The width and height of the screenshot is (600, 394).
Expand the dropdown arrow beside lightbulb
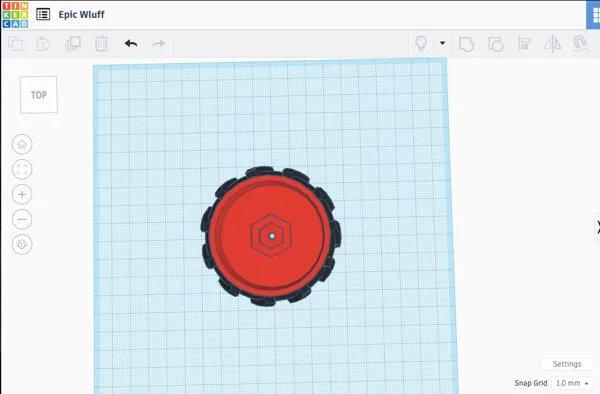pos(442,43)
